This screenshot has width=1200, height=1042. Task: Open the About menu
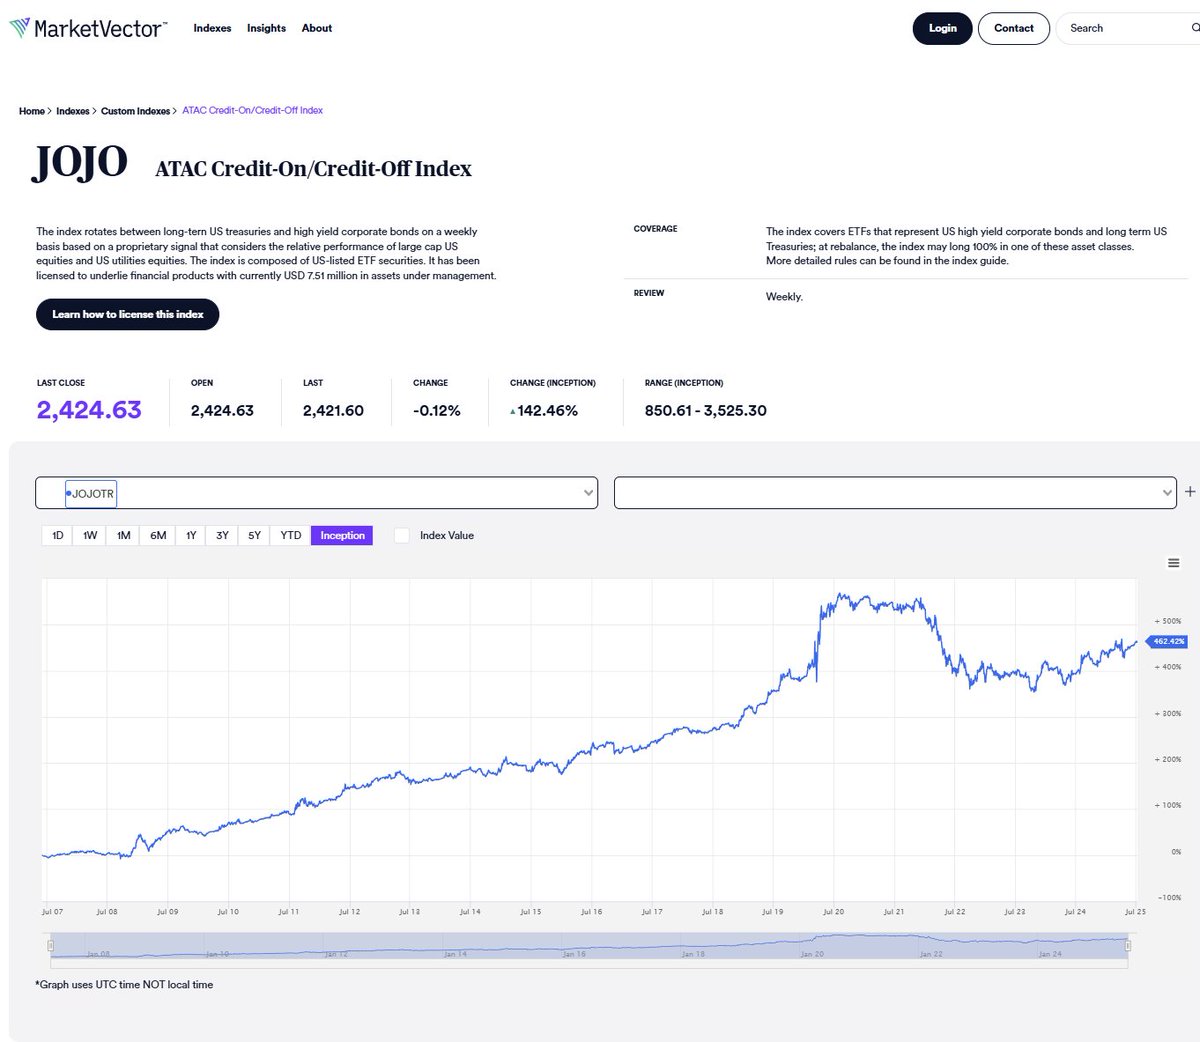(317, 28)
